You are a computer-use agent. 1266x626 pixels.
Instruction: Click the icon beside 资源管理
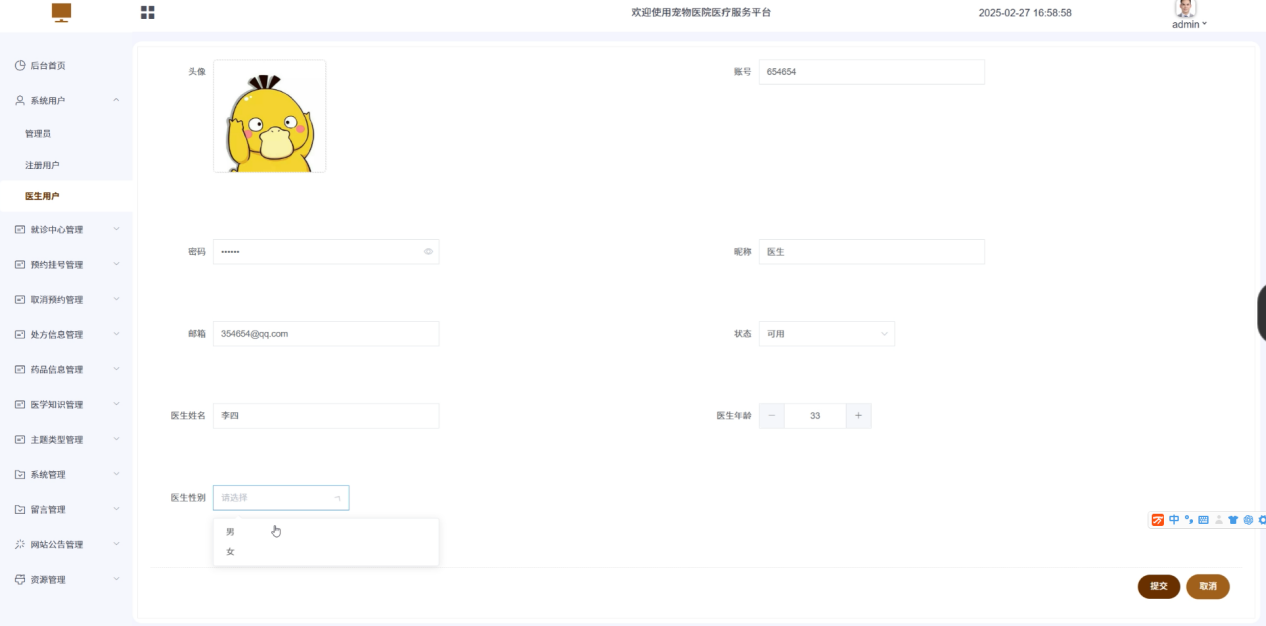(20, 580)
